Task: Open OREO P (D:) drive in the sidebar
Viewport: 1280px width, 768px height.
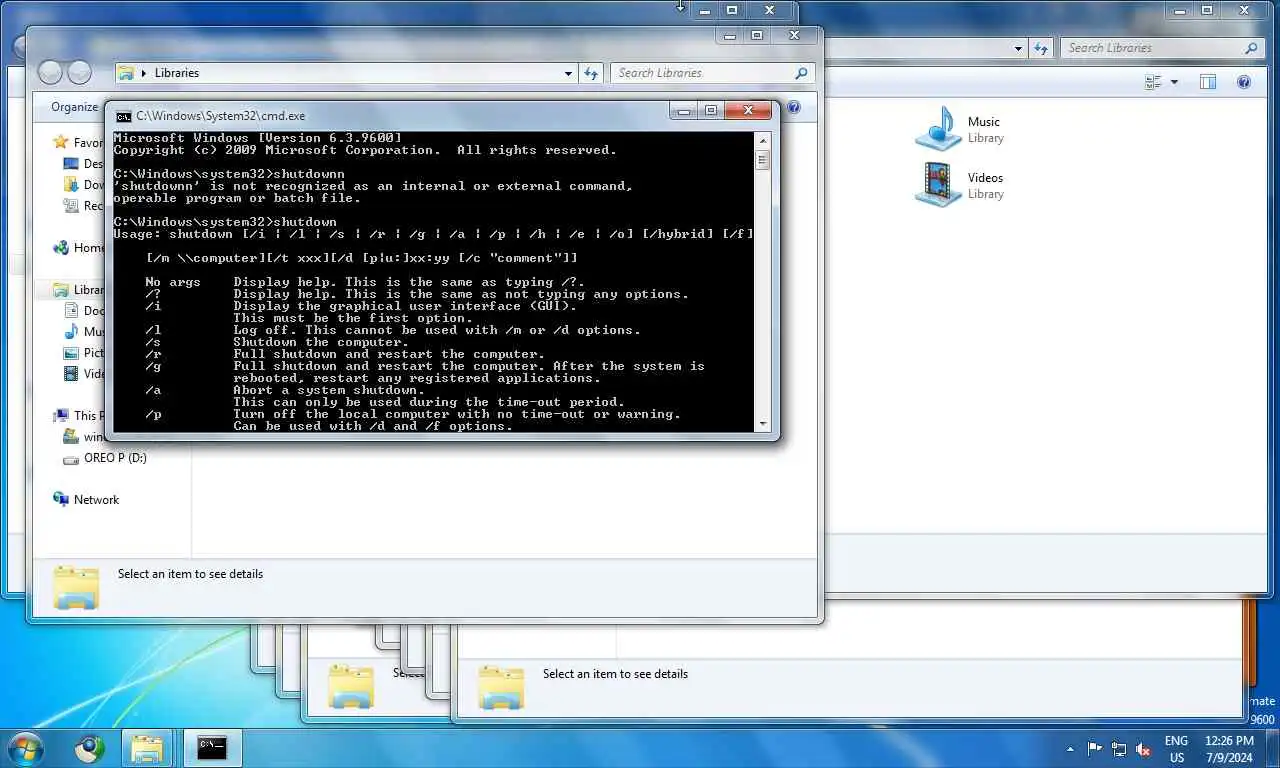Action: pos(105,458)
